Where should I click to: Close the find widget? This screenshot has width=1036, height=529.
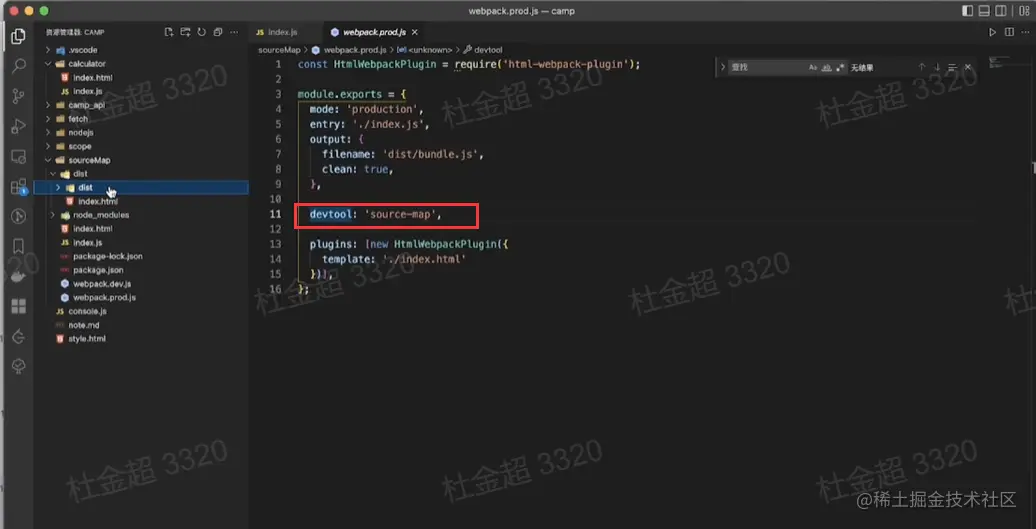coord(968,67)
